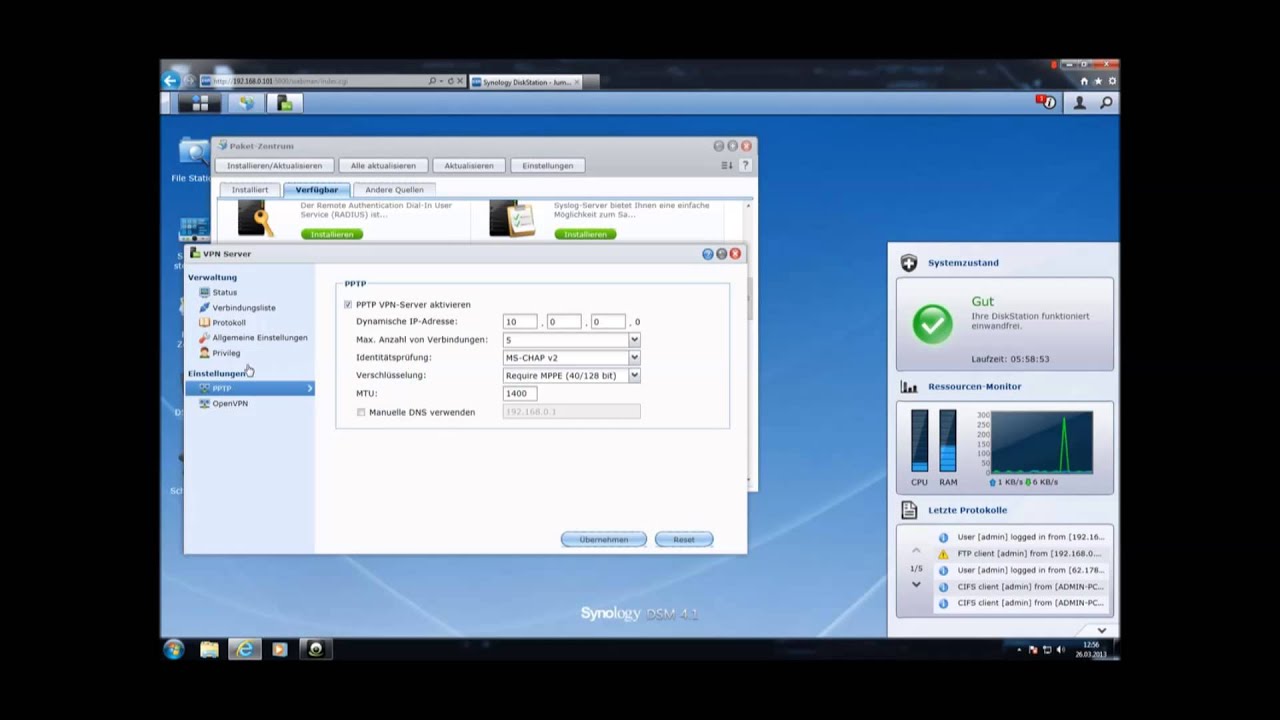Enable Manuelle DNS verwenden checkbox
Viewport: 1280px width, 720px height.
tap(361, 412)
